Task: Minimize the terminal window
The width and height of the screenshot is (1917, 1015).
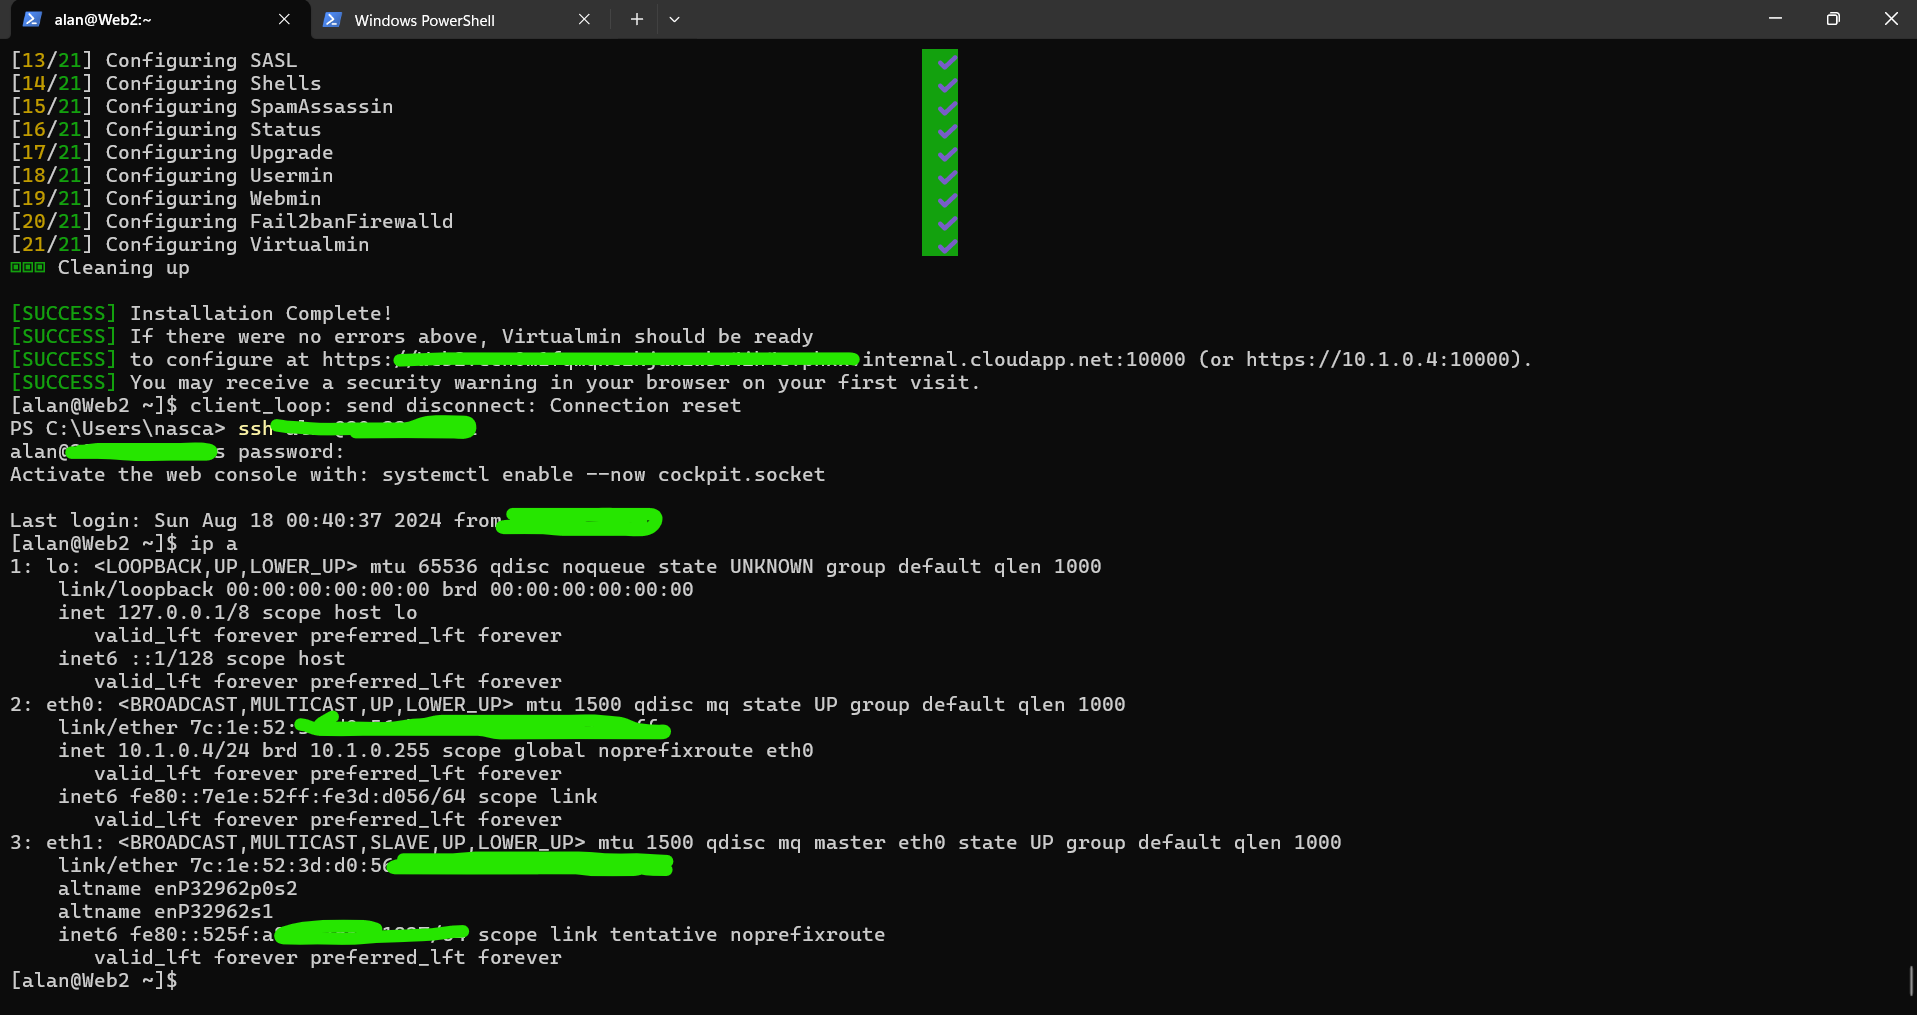Action: coord(1775,19)
